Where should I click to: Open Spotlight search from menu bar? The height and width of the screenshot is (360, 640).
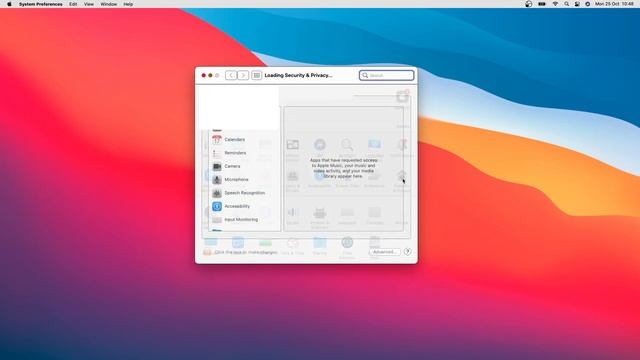pos(567,4)
